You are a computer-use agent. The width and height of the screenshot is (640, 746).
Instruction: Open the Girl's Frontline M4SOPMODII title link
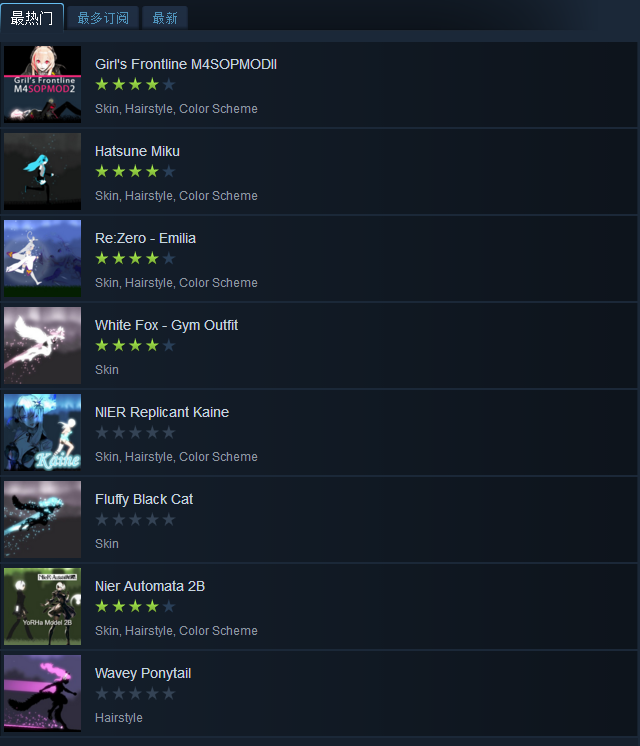coord(186,64)
